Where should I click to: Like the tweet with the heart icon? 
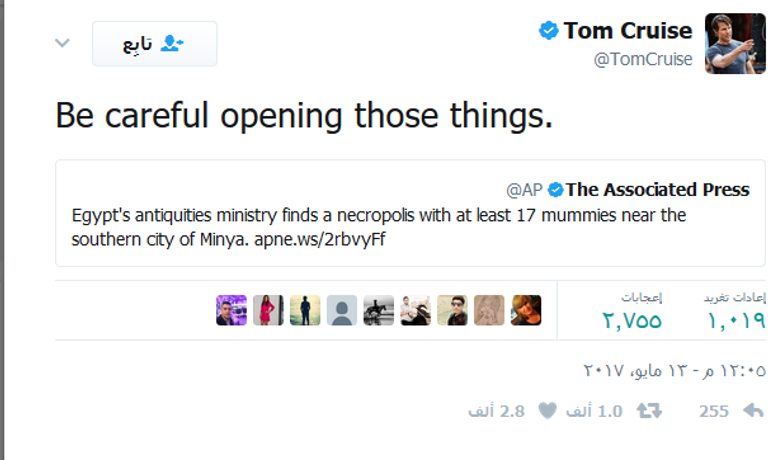[547, 411]
